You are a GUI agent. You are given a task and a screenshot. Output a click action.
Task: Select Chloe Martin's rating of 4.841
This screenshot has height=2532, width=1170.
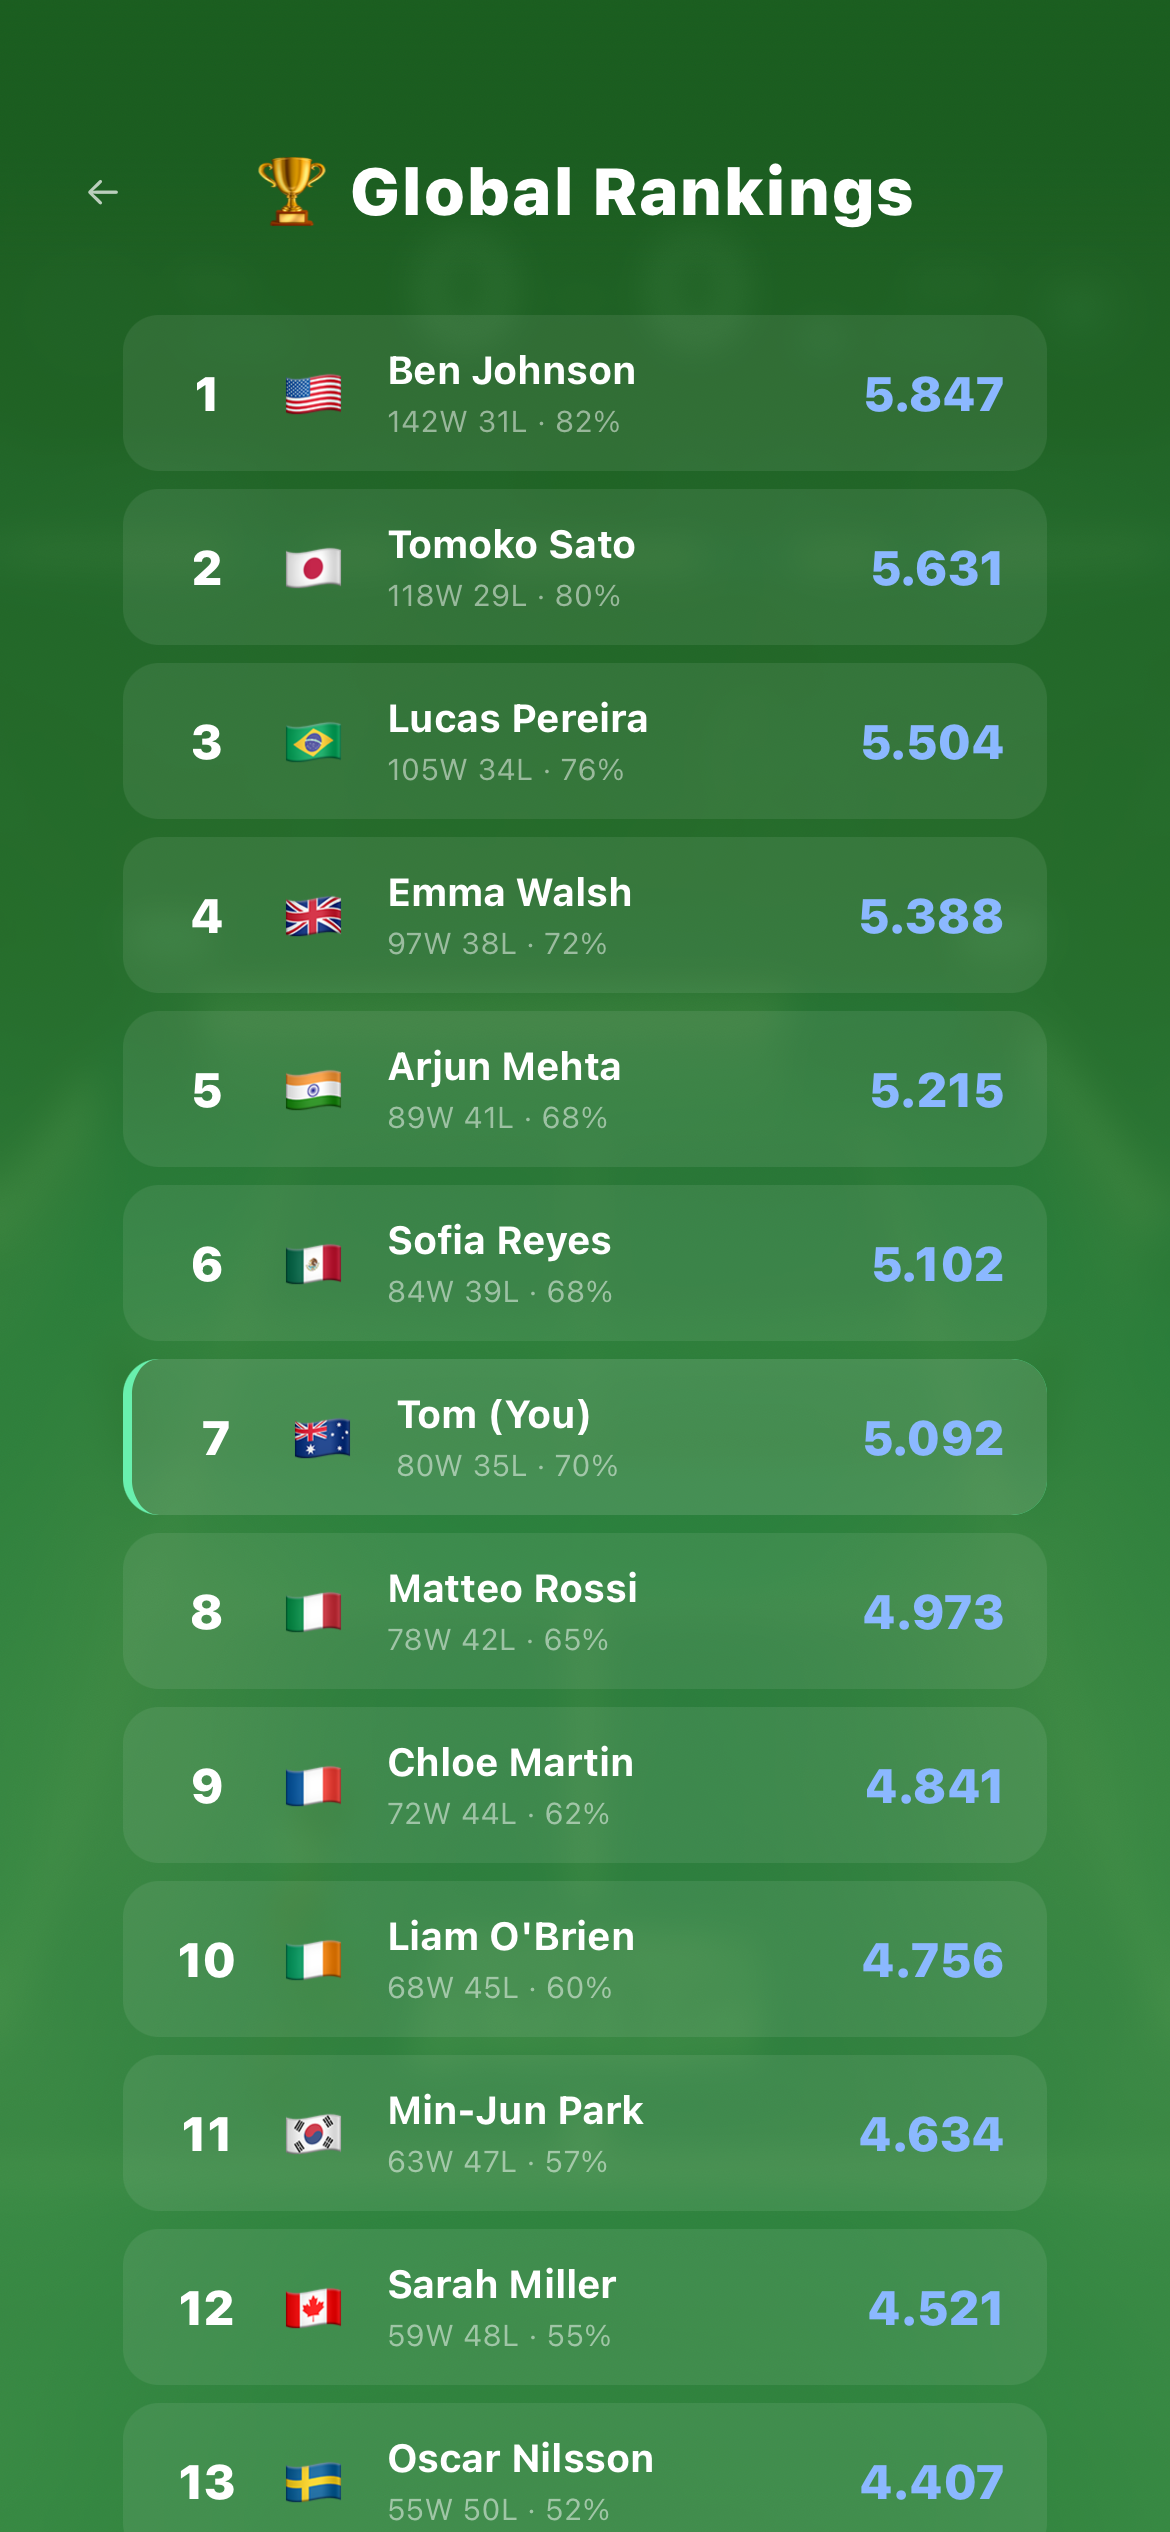coord(931,1786)
